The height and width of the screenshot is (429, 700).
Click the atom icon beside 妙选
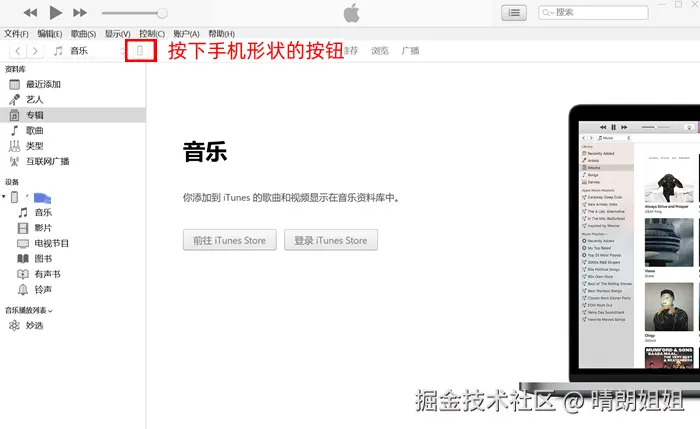pos(14,326)
